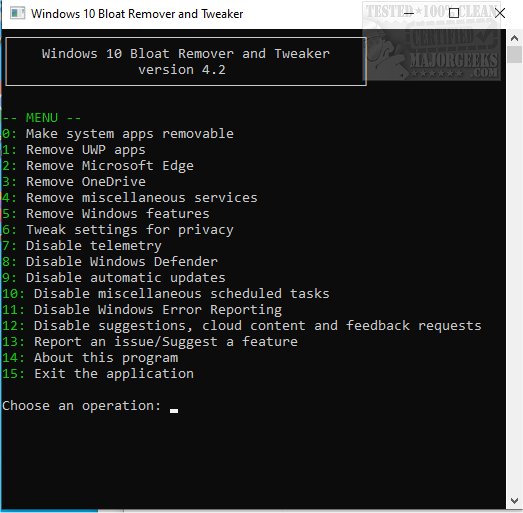The image size is (523, 513).
Task: Click the scrollbar up arrow
Action: pos(514,38)
